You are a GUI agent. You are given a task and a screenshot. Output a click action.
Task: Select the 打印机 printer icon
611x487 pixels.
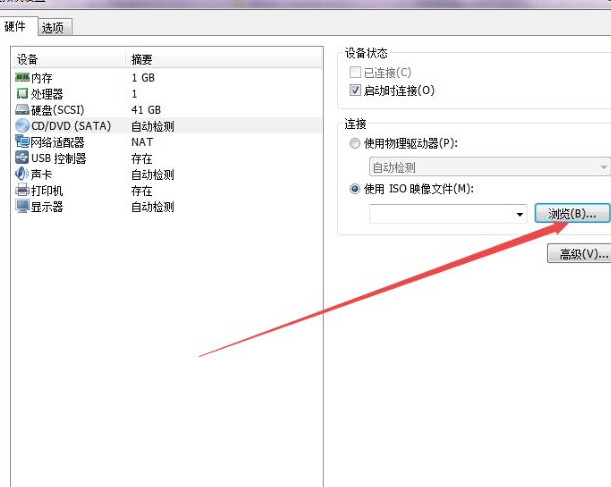pyautogui.click(x=23, y=190)
